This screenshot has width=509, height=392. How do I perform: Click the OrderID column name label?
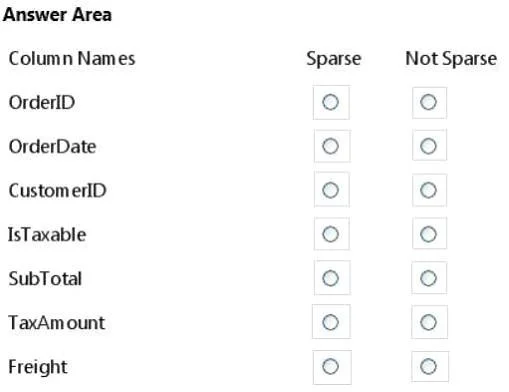point(42,102)
